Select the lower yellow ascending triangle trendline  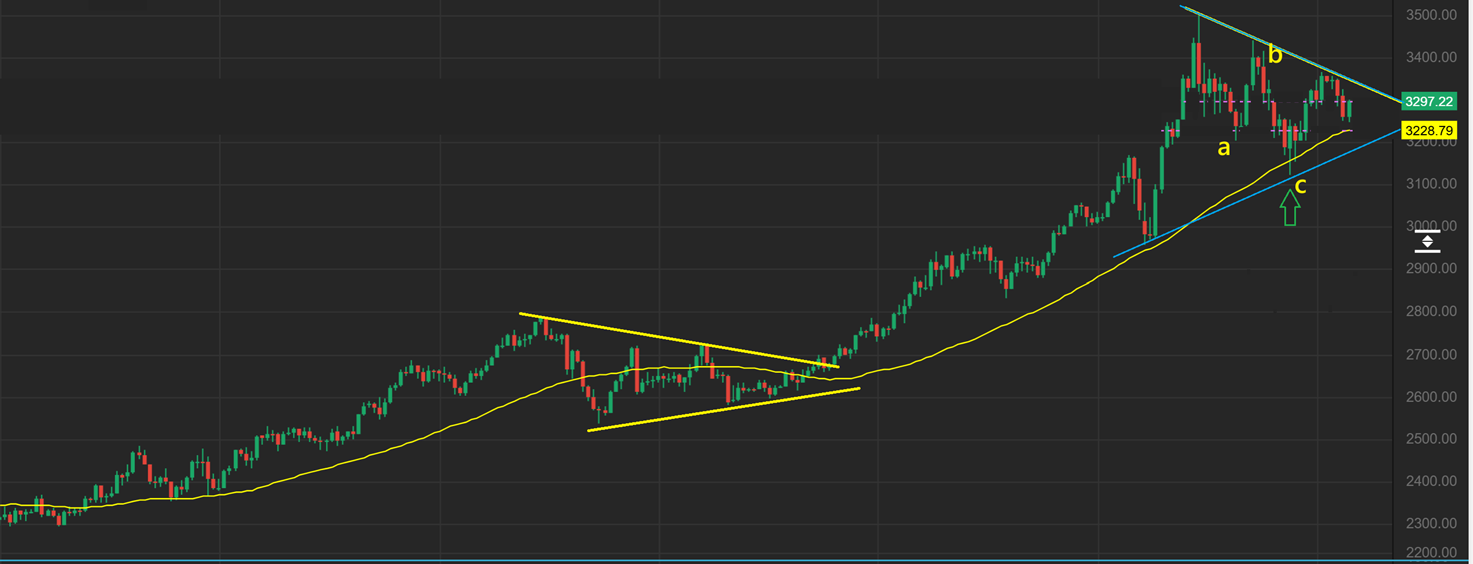pos(720,410)
